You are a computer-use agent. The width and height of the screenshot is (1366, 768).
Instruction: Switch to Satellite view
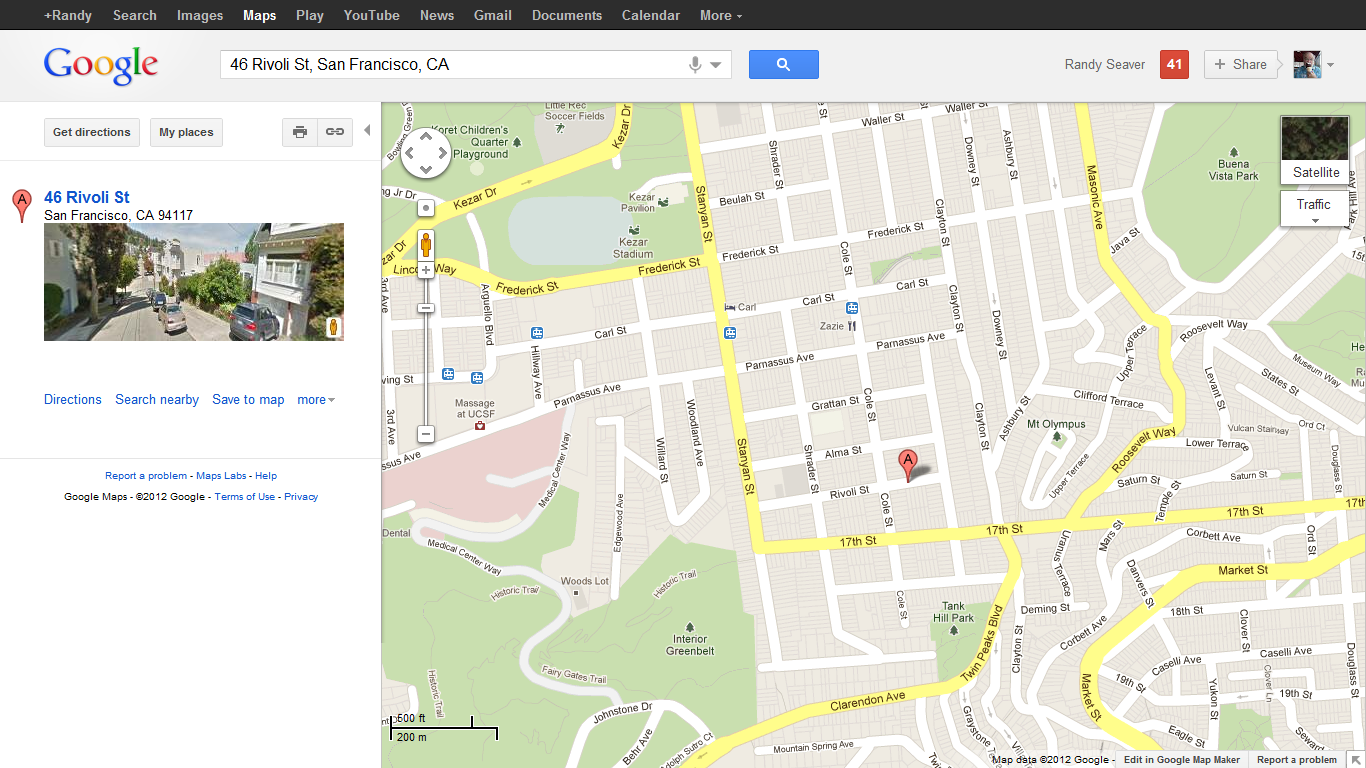[x=1315, y=150]
